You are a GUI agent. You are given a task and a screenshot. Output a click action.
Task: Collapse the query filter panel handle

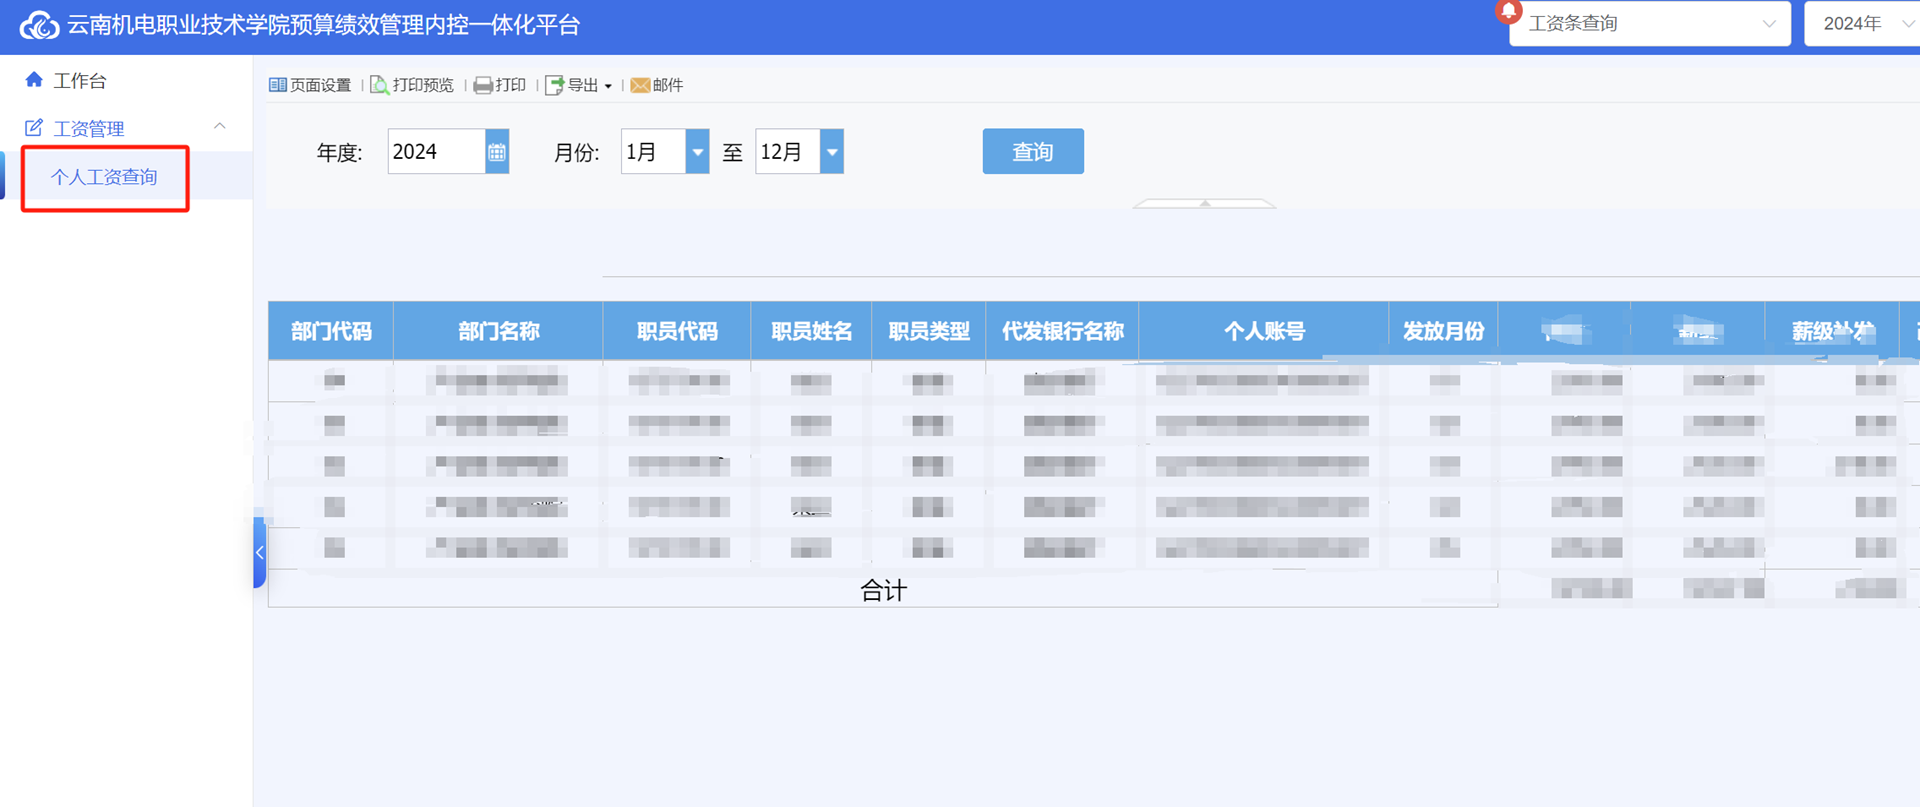1204,203
